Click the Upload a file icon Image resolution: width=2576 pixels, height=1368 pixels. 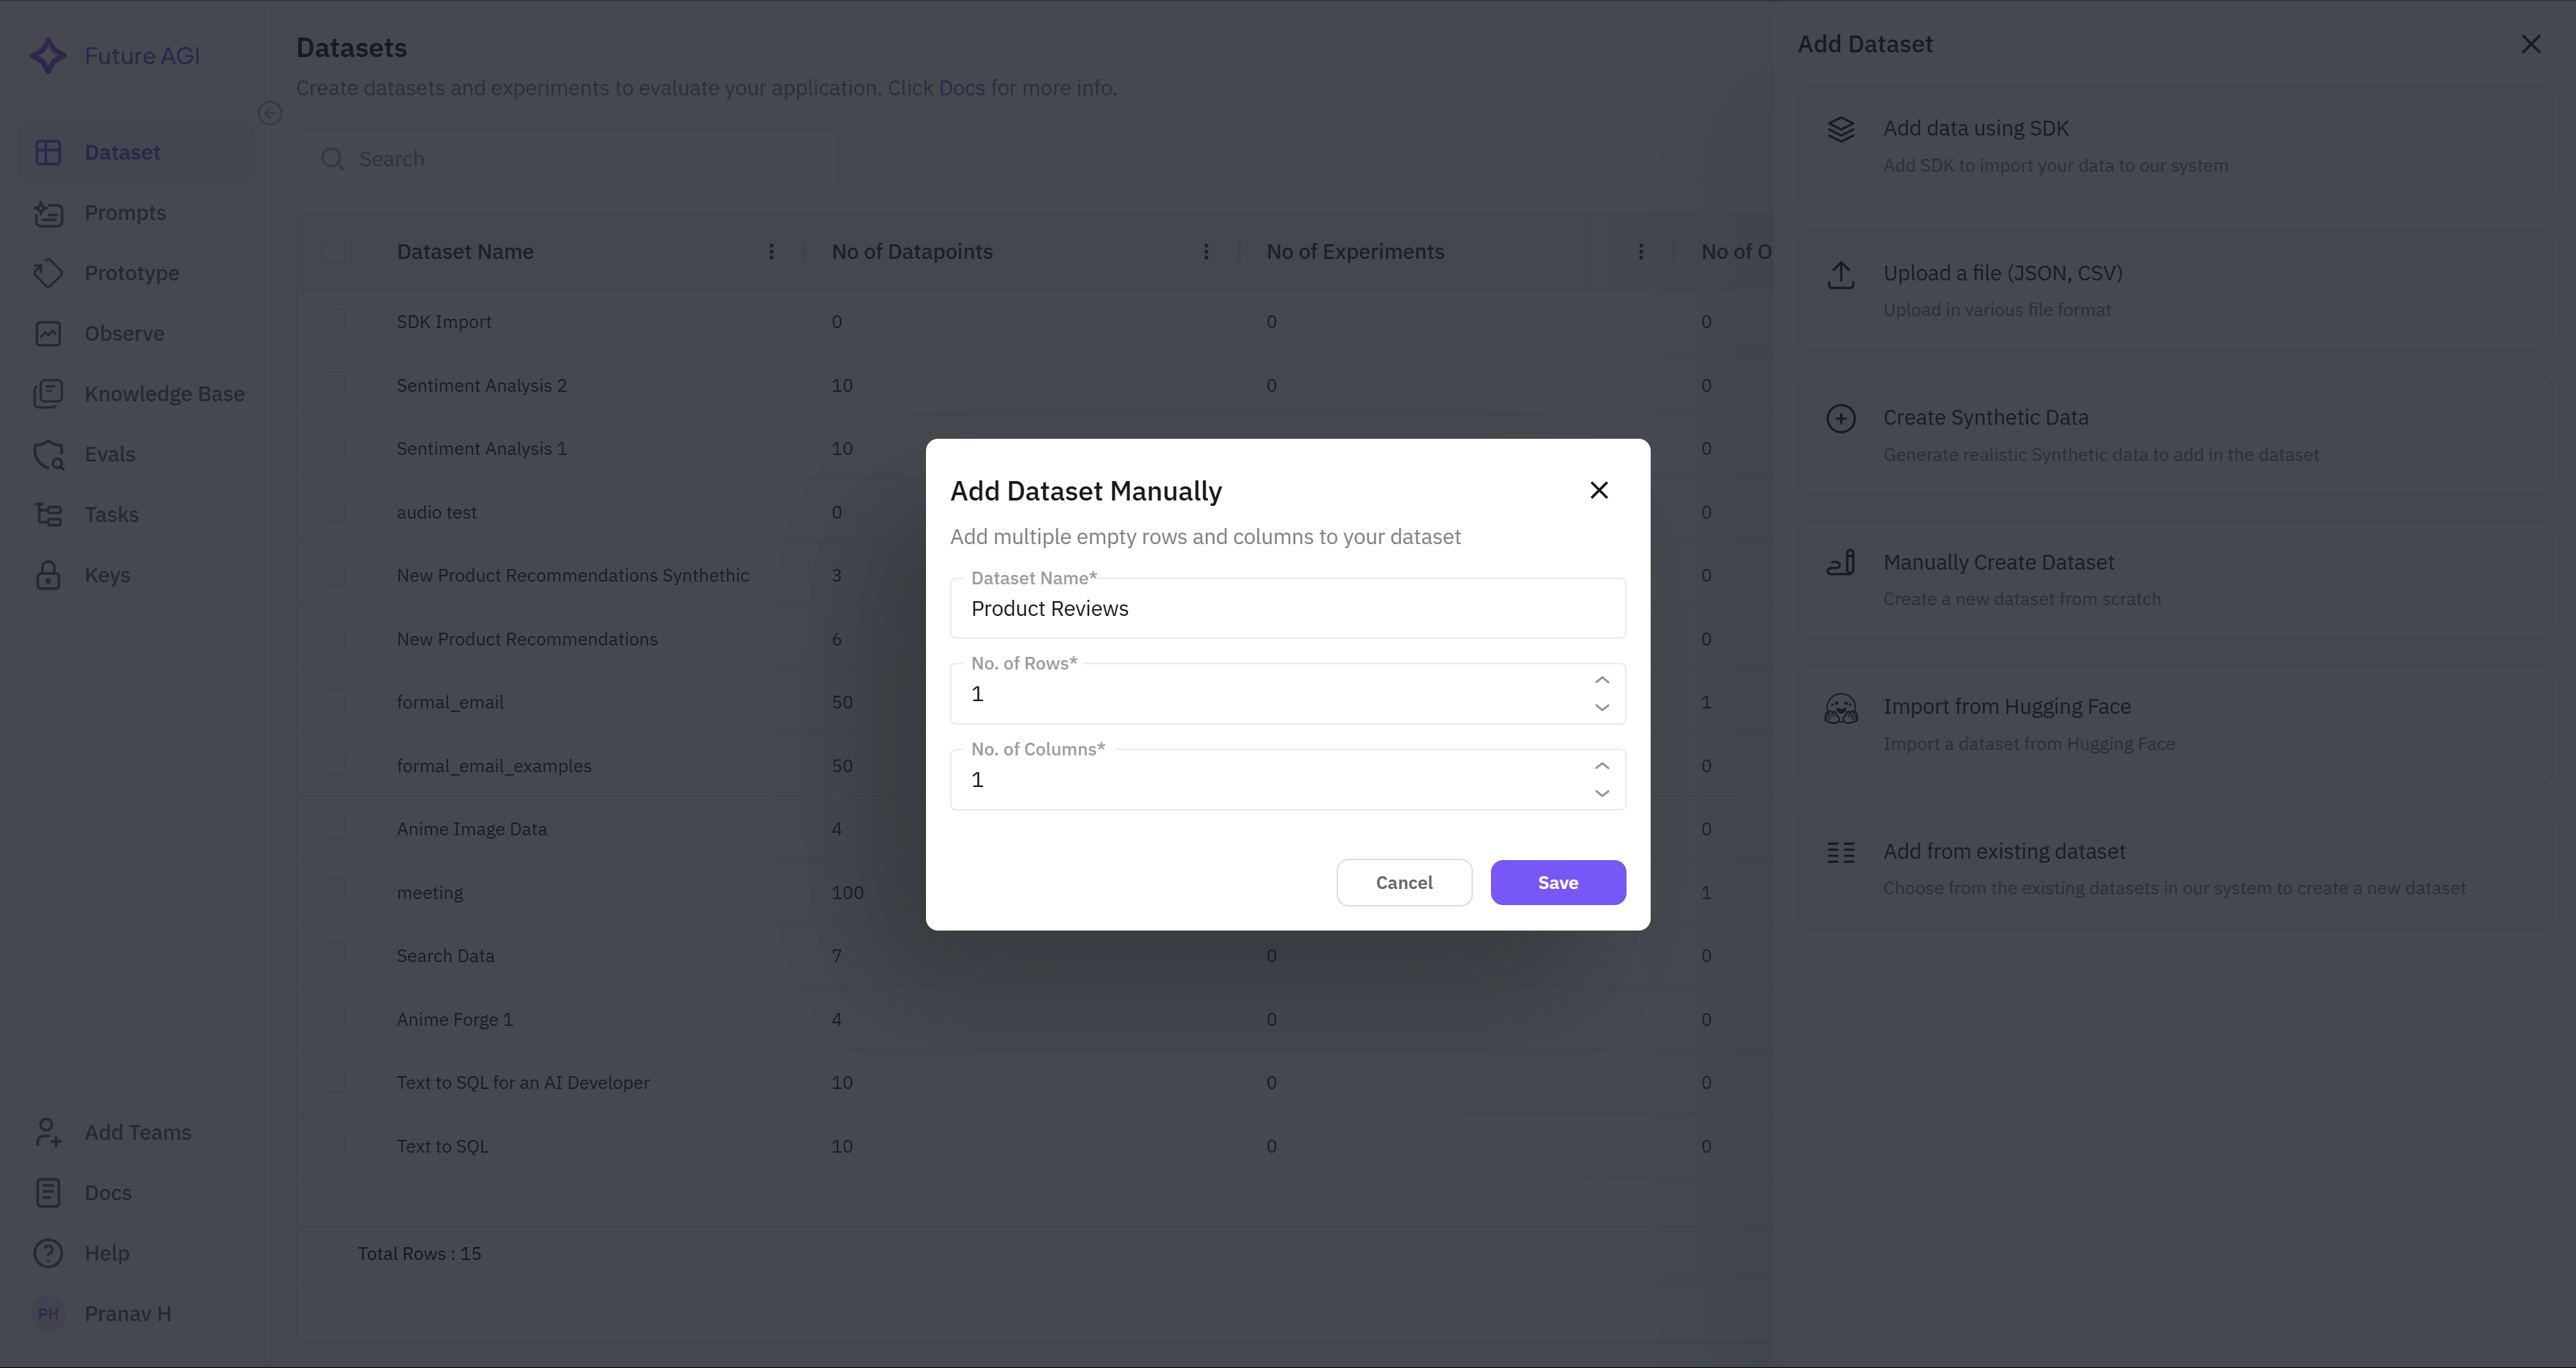click(1840, 275)
